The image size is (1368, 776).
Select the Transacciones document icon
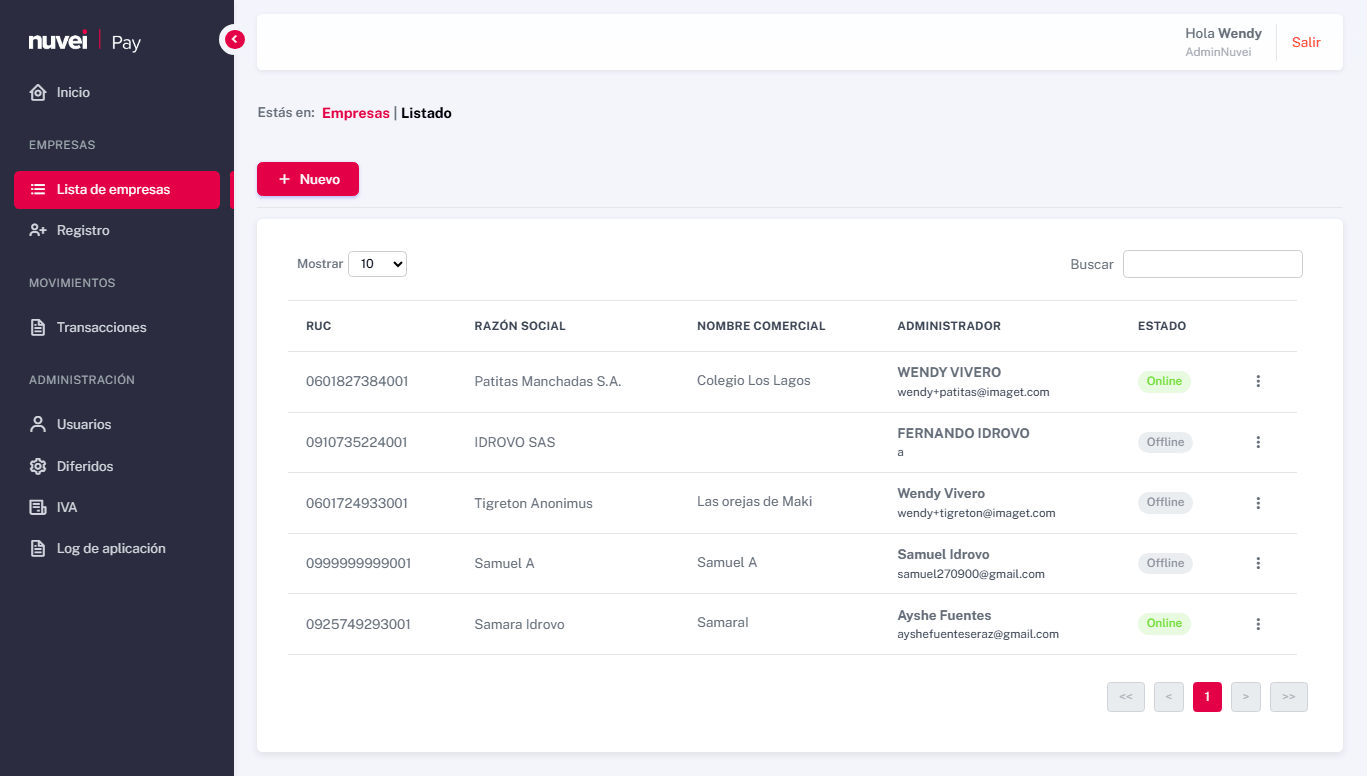point(37,326)
